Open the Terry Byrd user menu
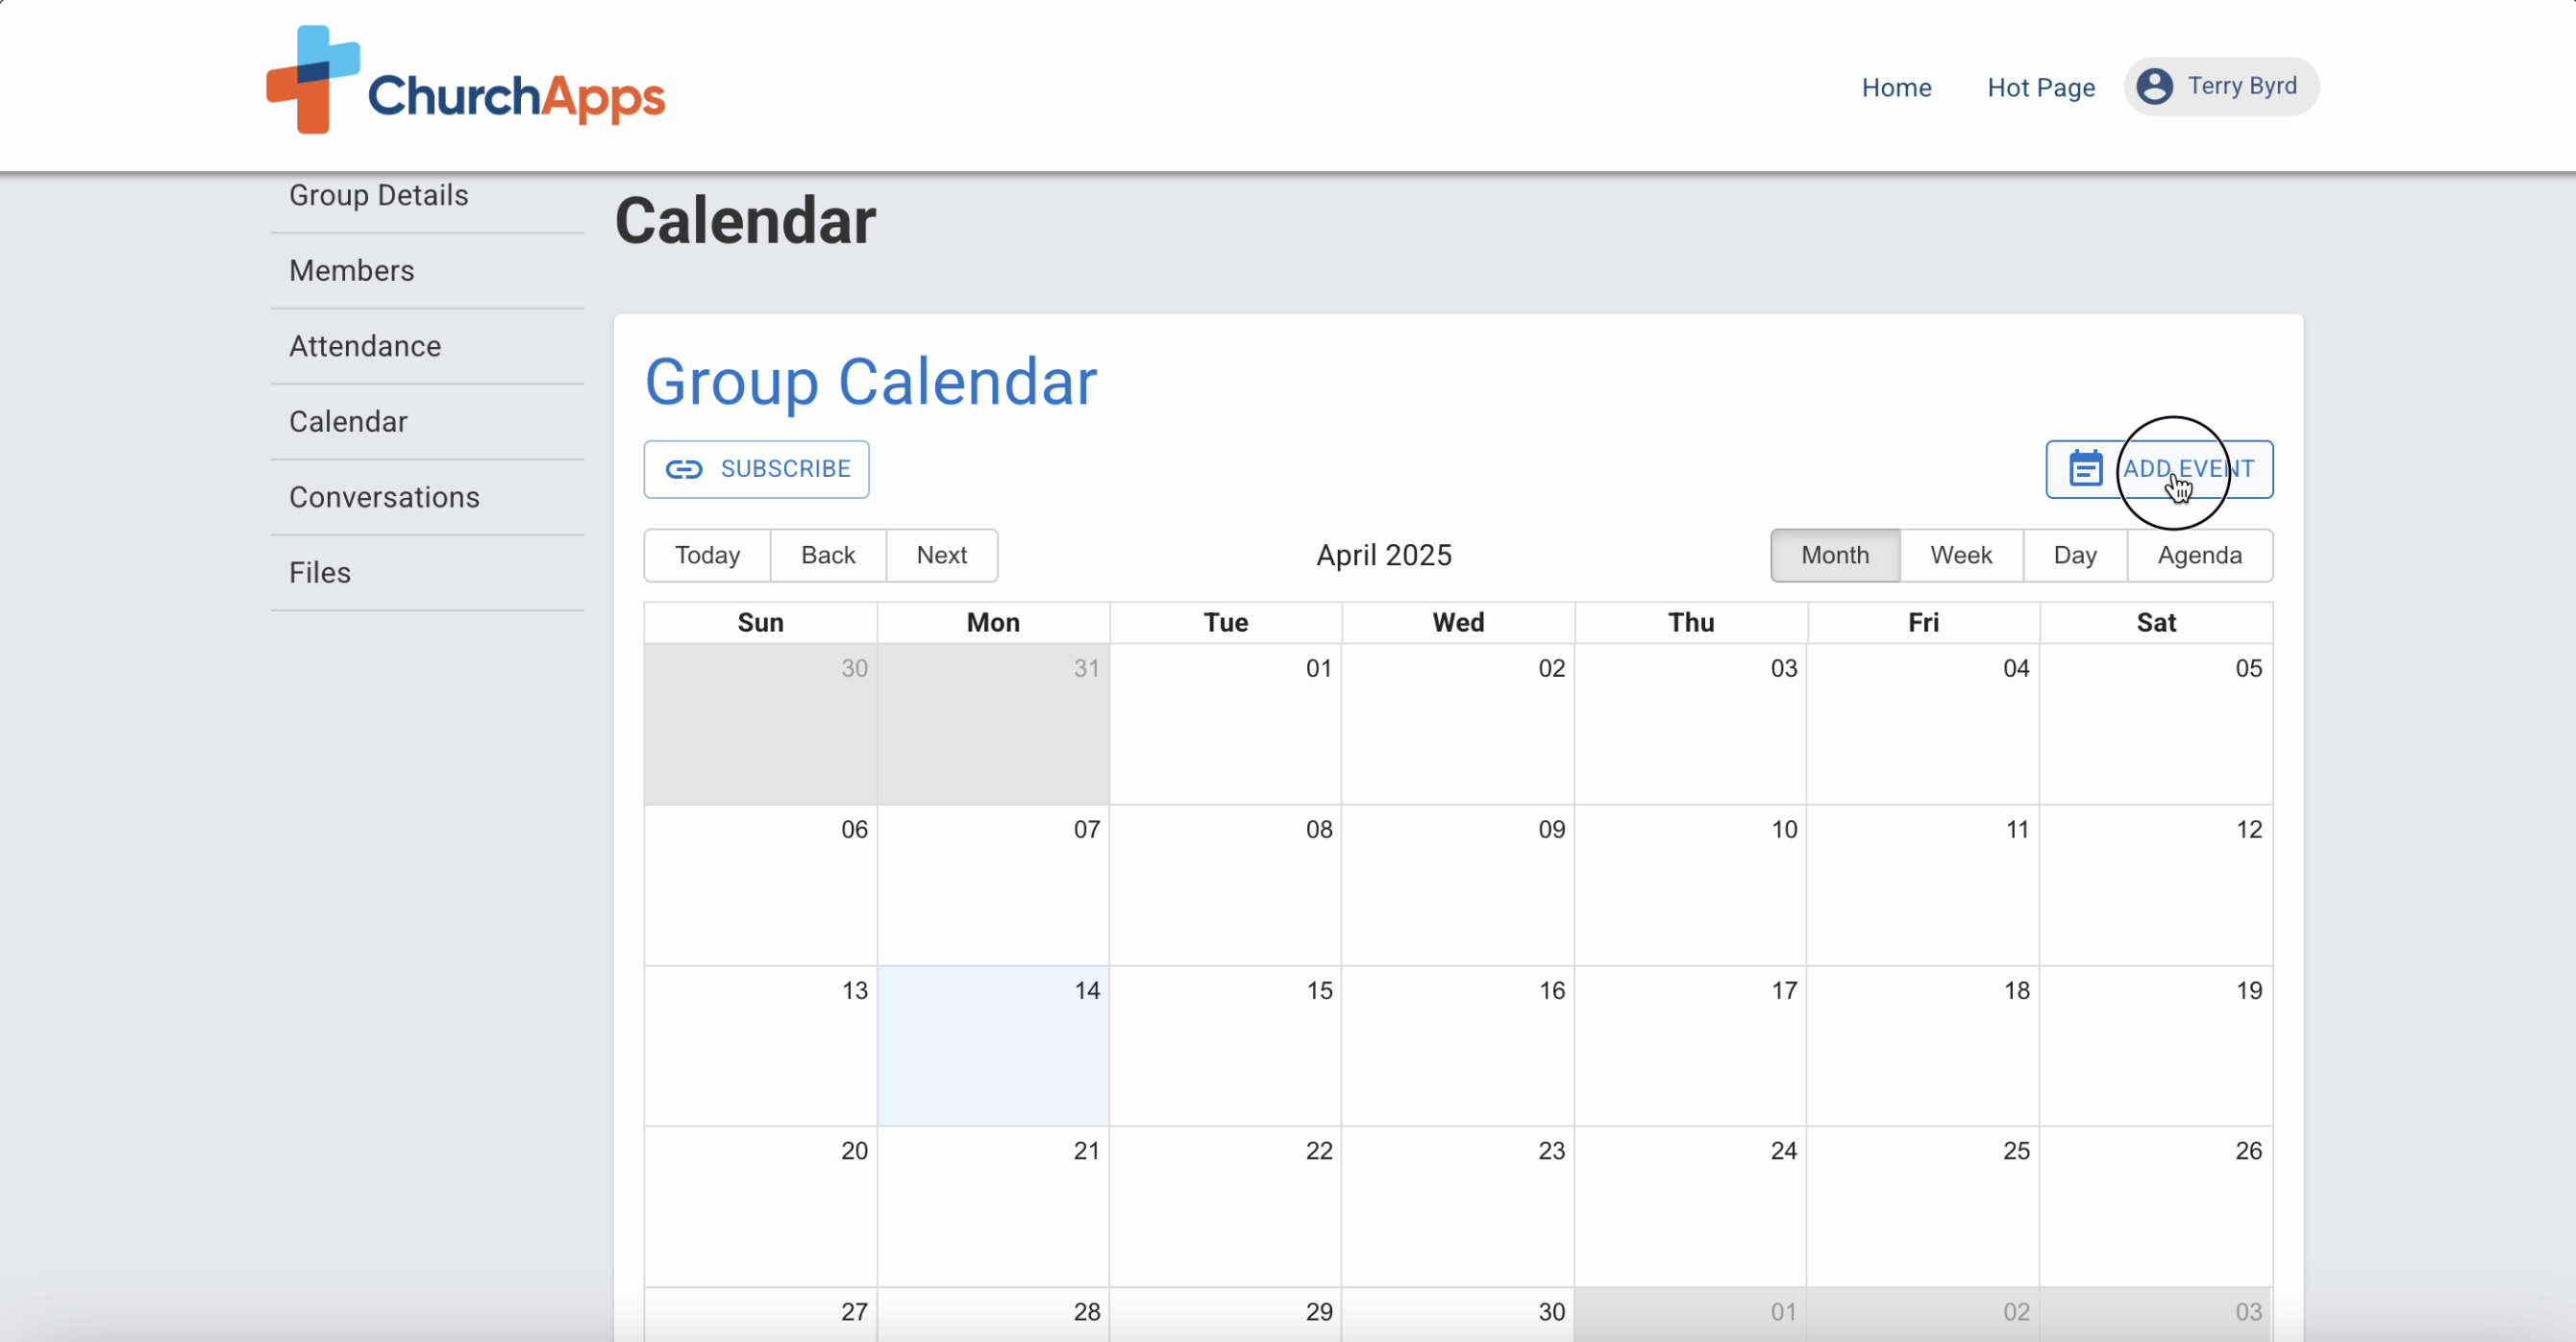 pos(2221,86)
